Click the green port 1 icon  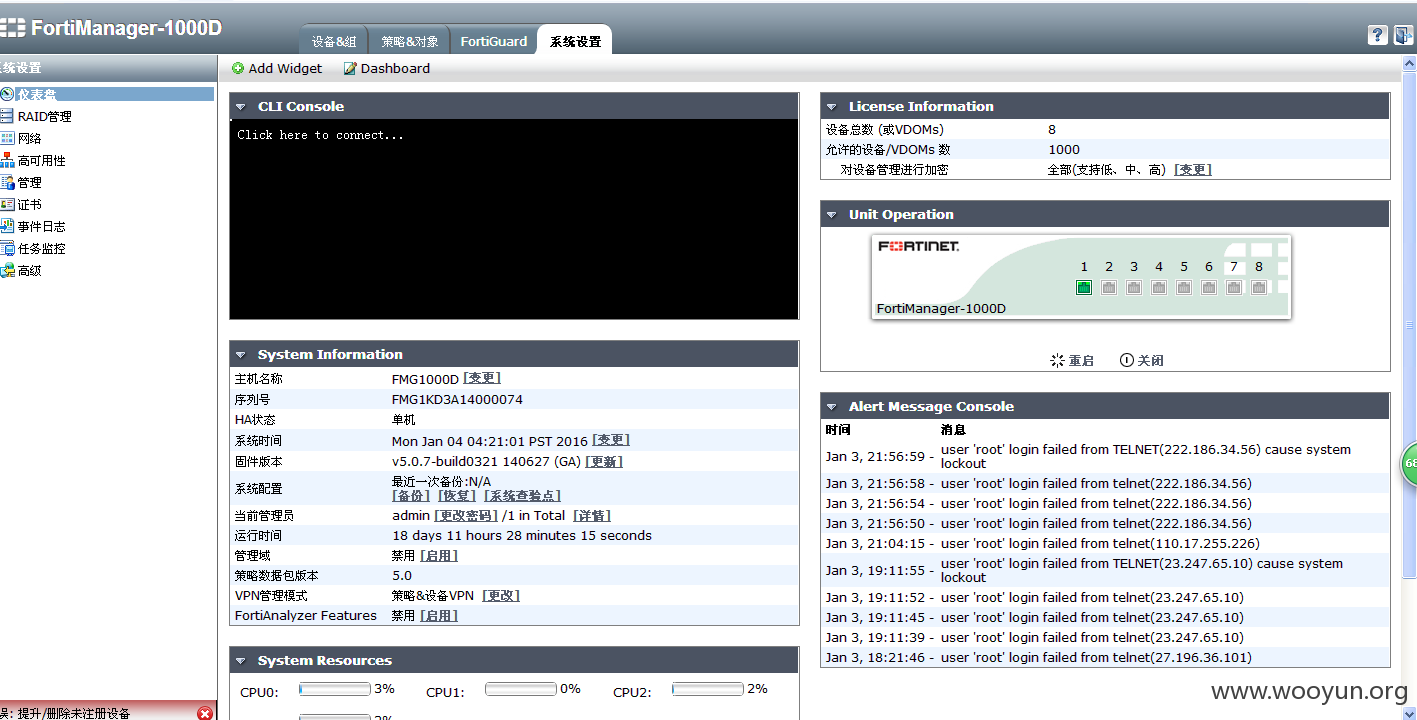pyautogui.click(x=1084, y=288)
